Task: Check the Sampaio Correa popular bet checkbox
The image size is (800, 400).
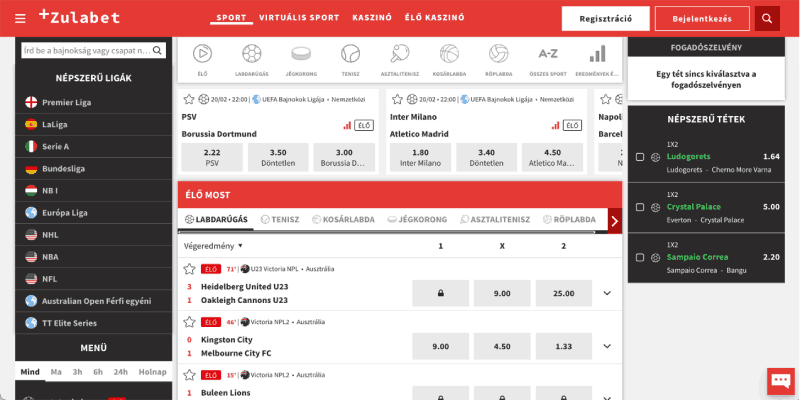Action: coord(640,258)
